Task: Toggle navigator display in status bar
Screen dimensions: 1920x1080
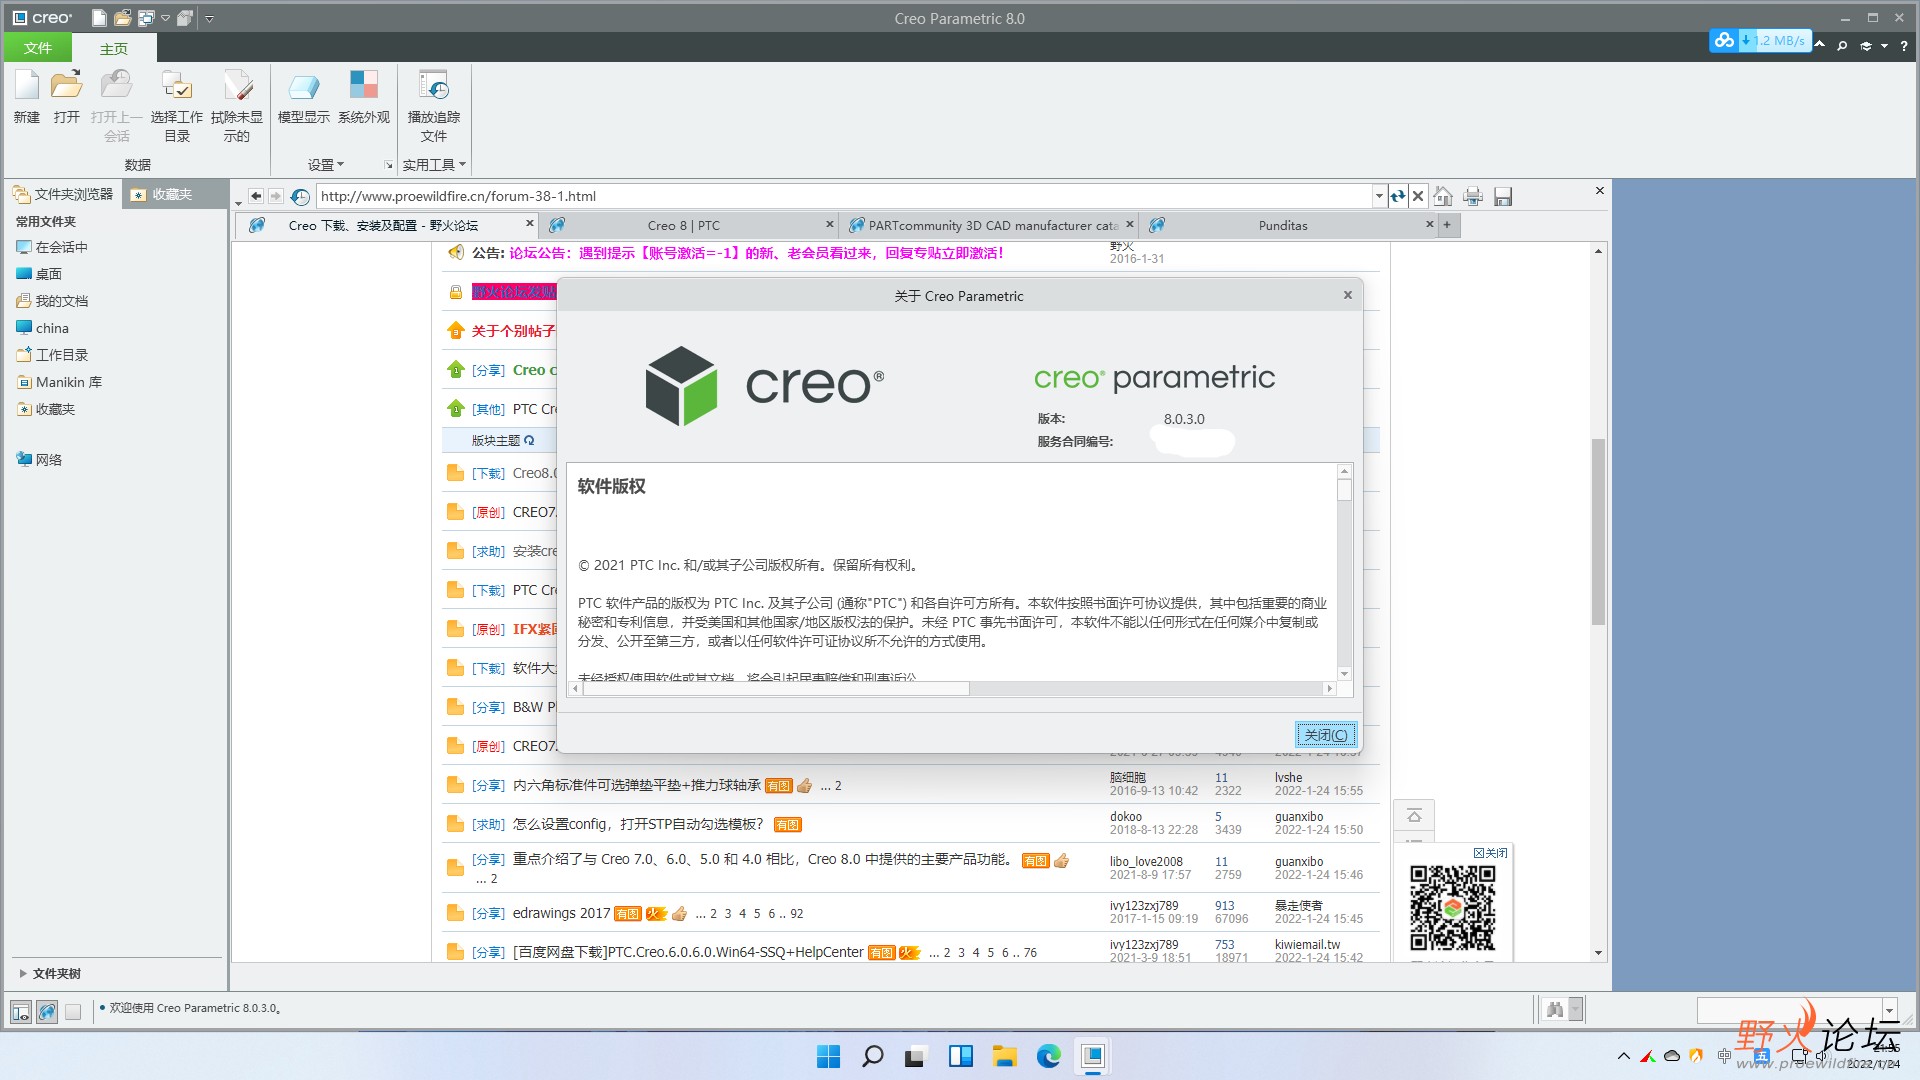Action: (21, 1011)
